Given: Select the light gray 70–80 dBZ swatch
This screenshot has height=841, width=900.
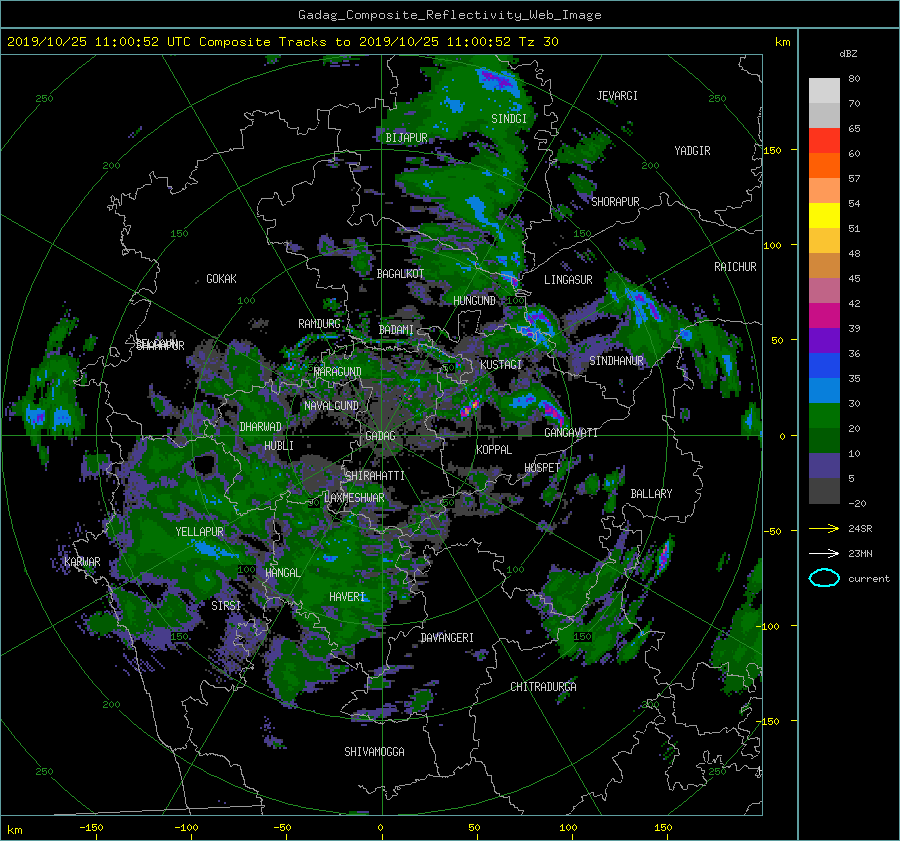Looking at the screenshot, I should point(824,91).
